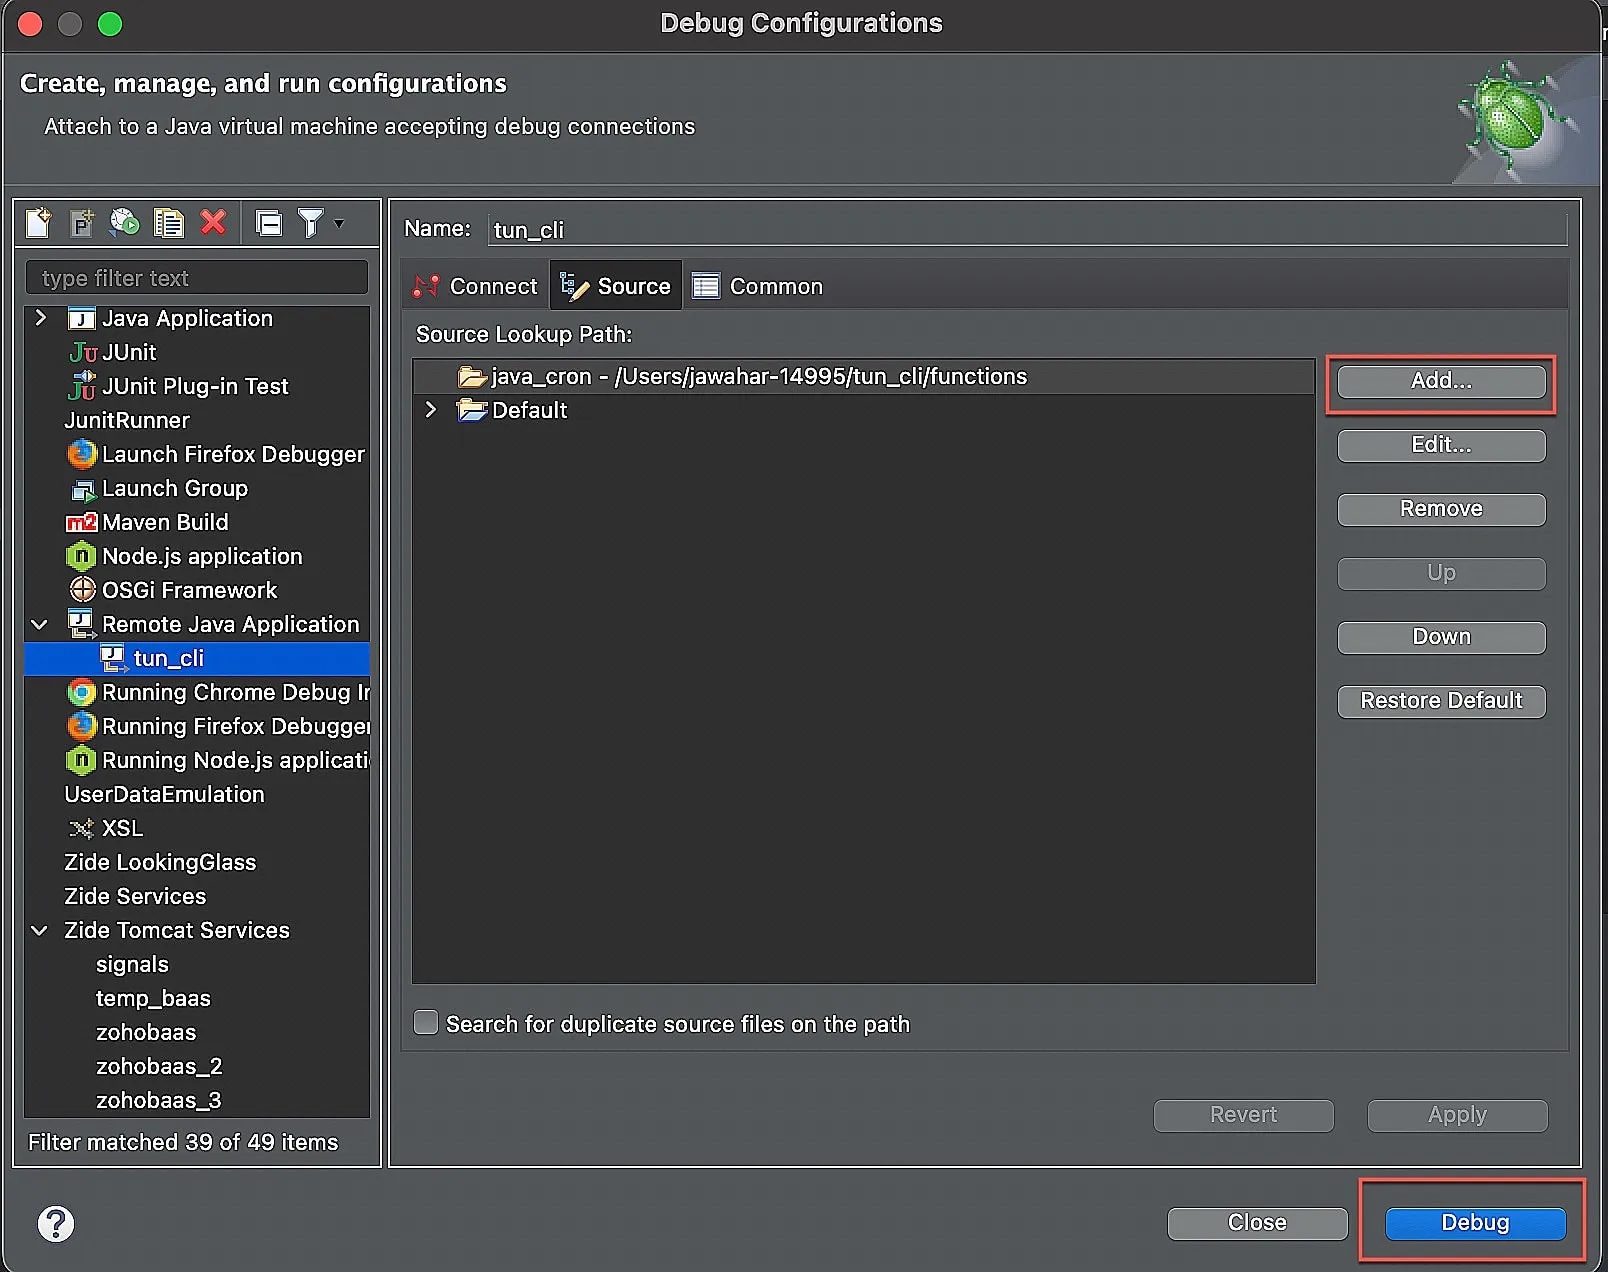The image size is (1608, 1272).
Task: Start debugging with the Debug button
Action: (x=1475, y=1223)
